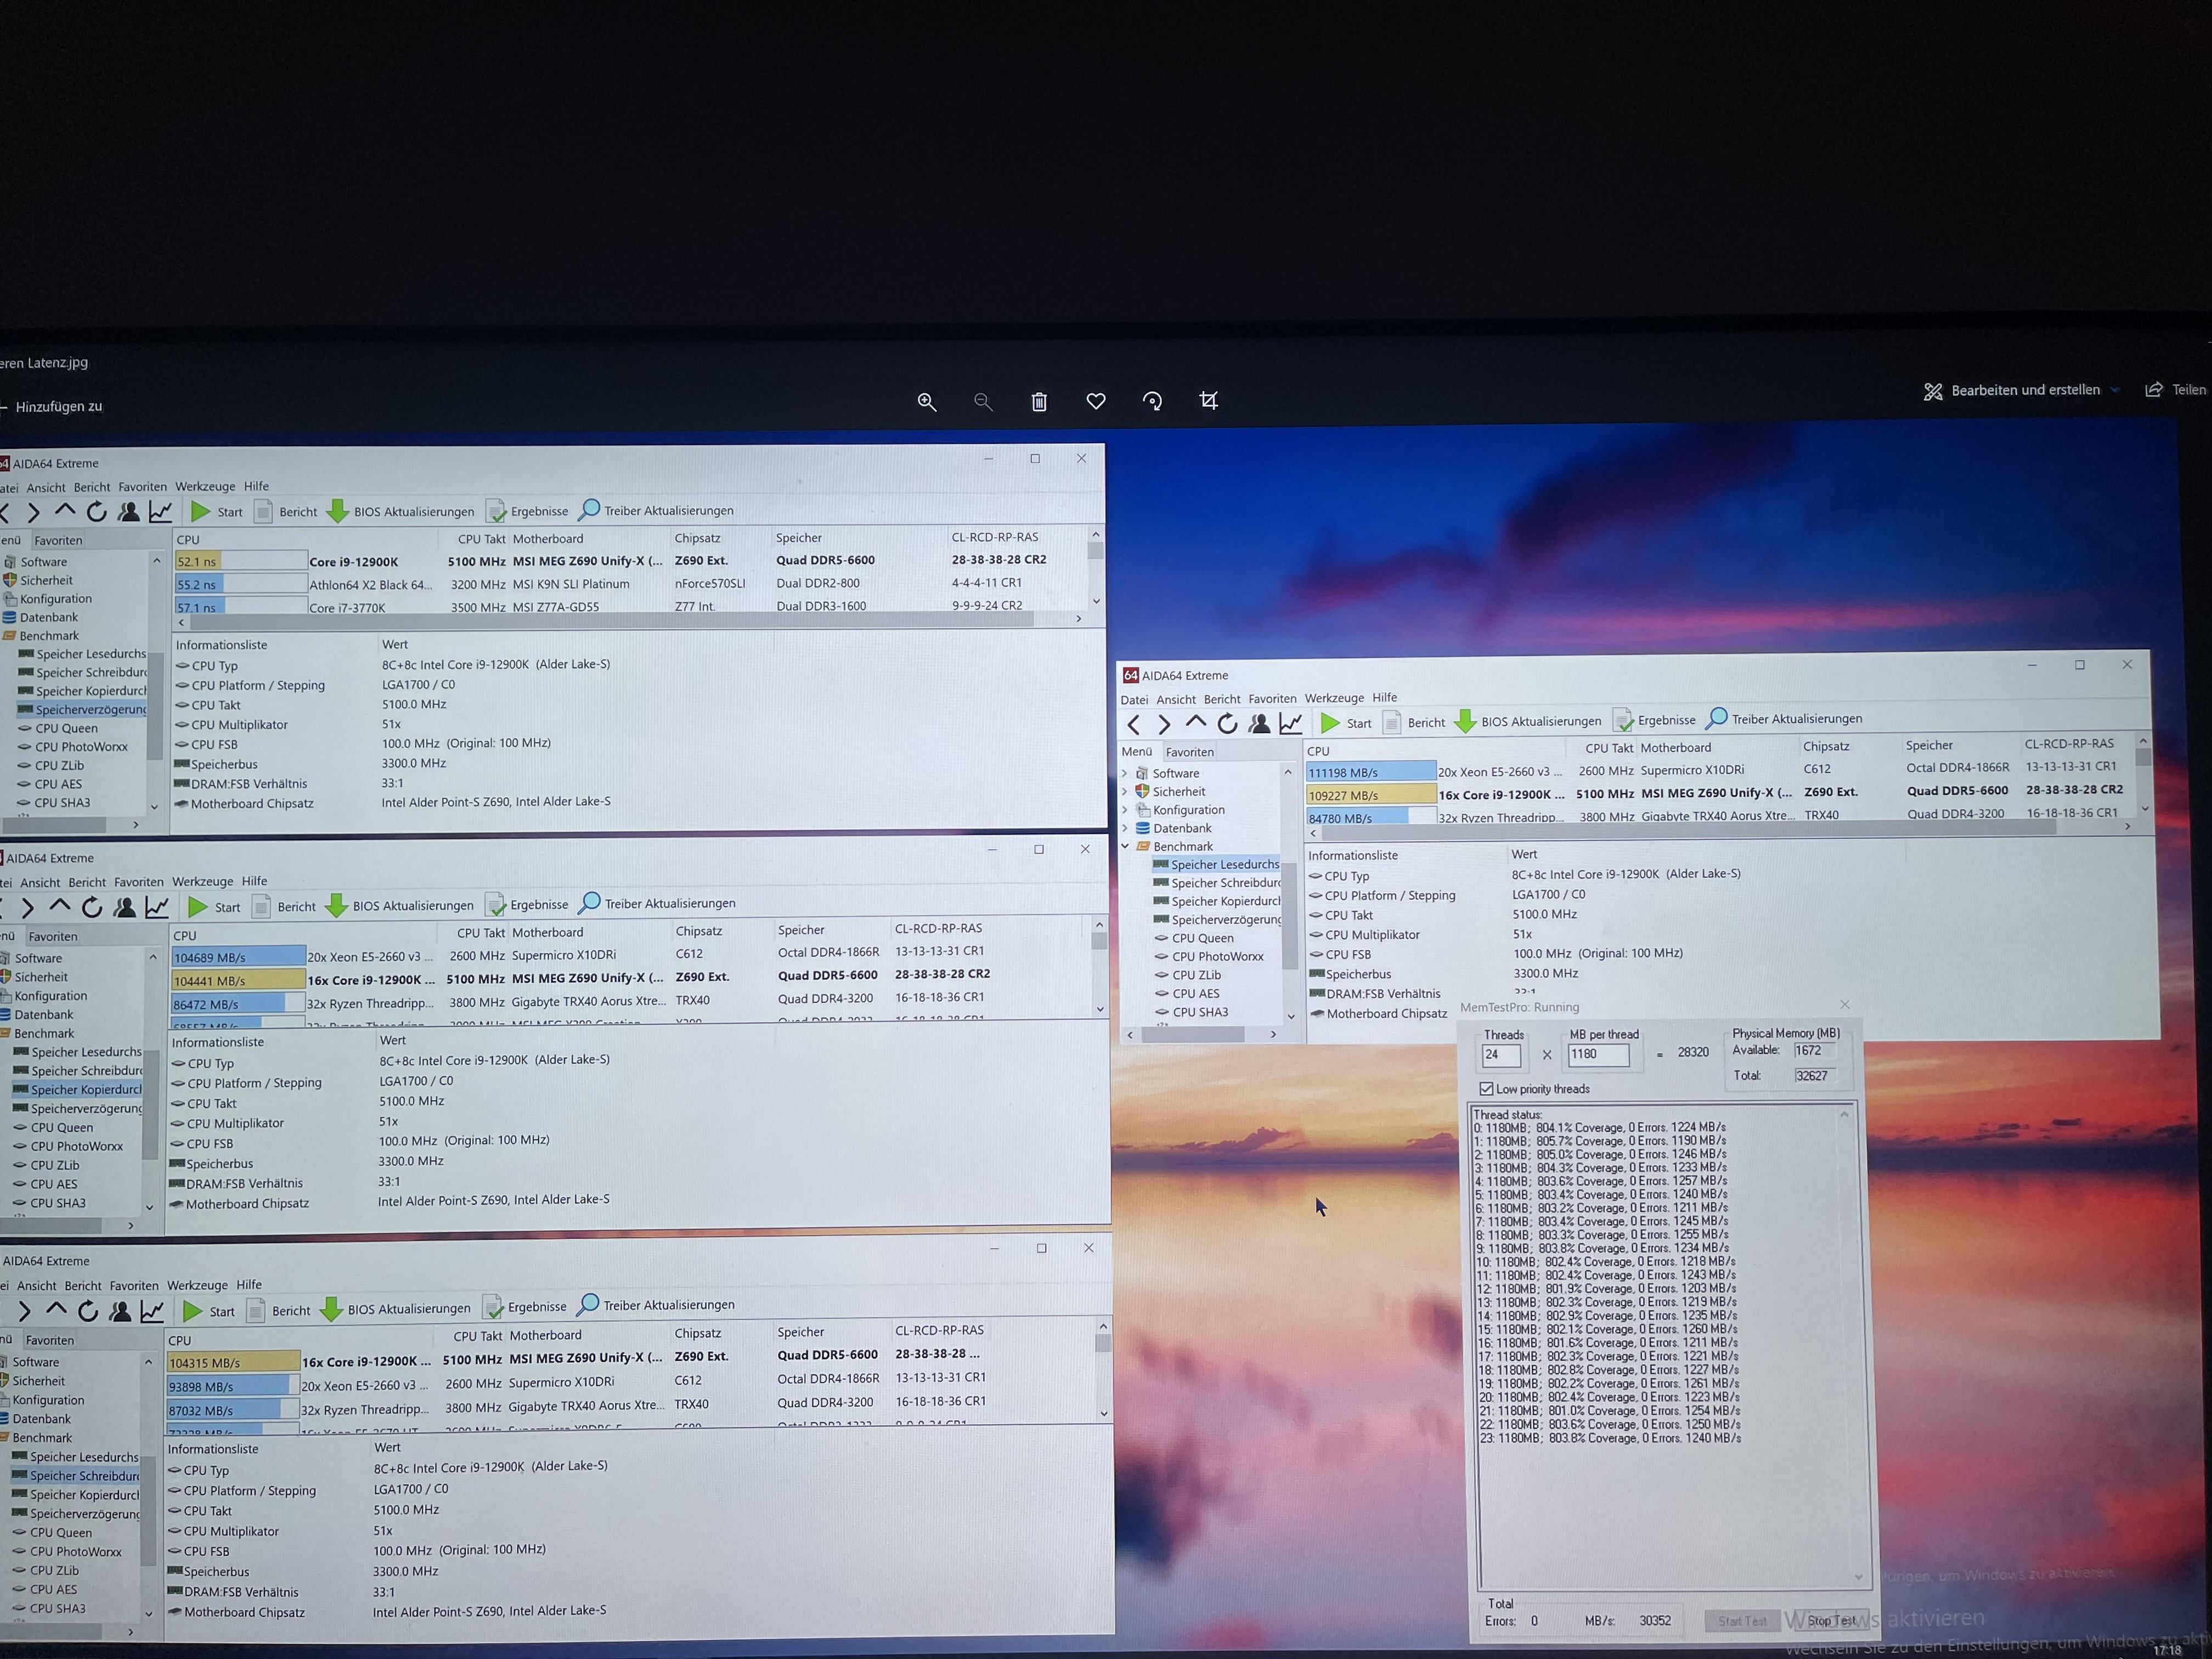Click green Start arrow in right AIDA64 window
This screenshot has height=1659, width=2212.
click(1330, 723)
